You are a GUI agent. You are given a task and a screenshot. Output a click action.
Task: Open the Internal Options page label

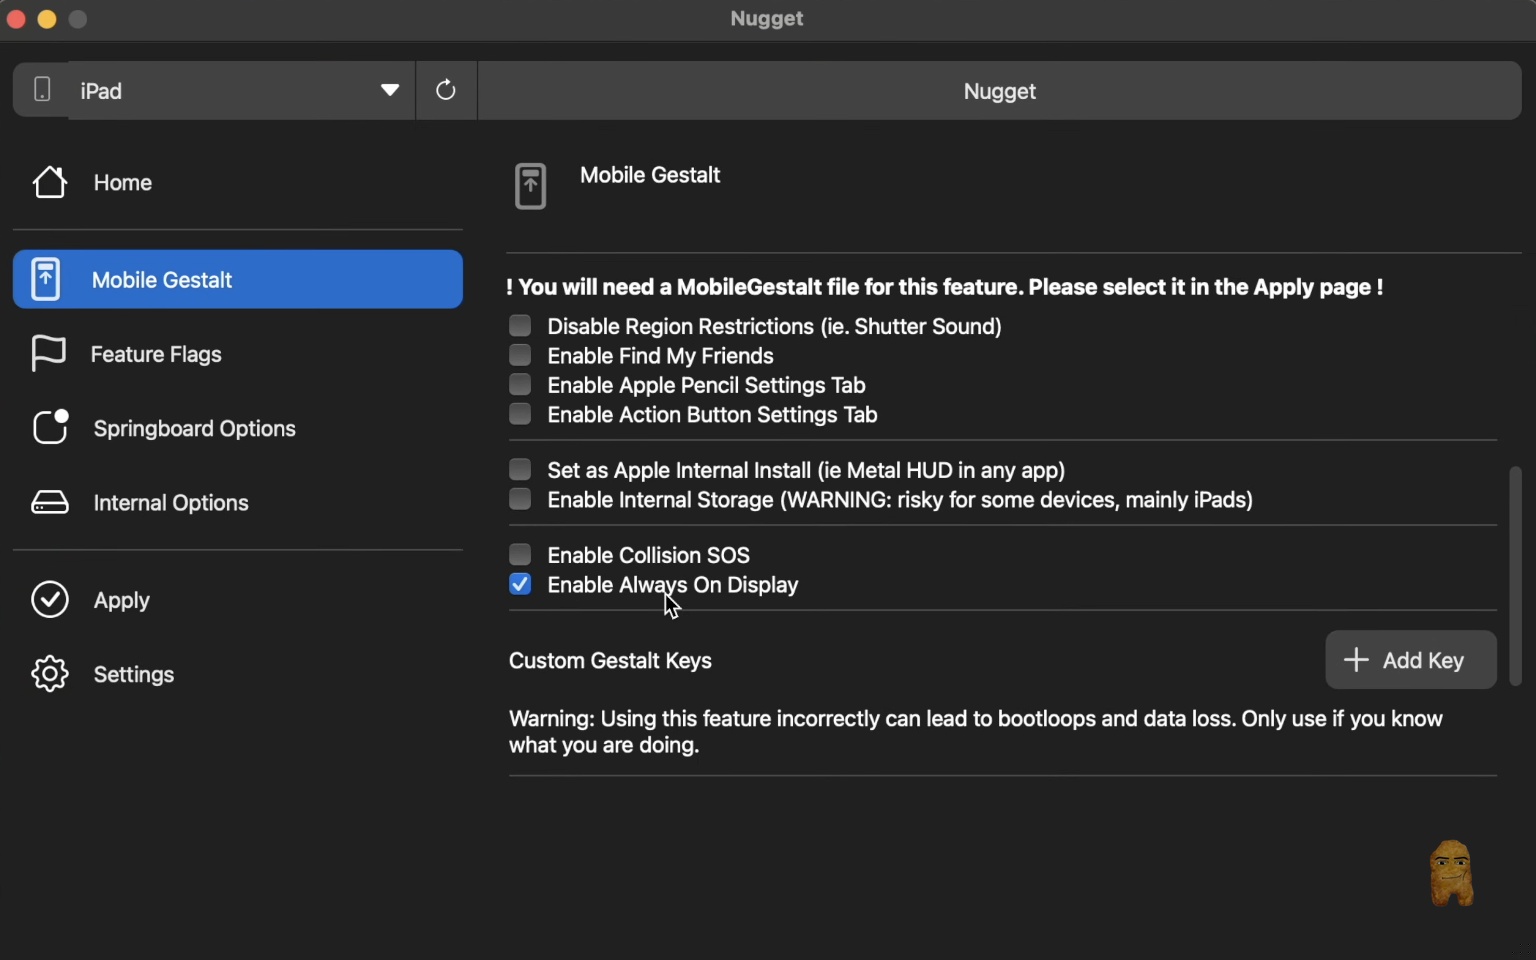(171, 503)
